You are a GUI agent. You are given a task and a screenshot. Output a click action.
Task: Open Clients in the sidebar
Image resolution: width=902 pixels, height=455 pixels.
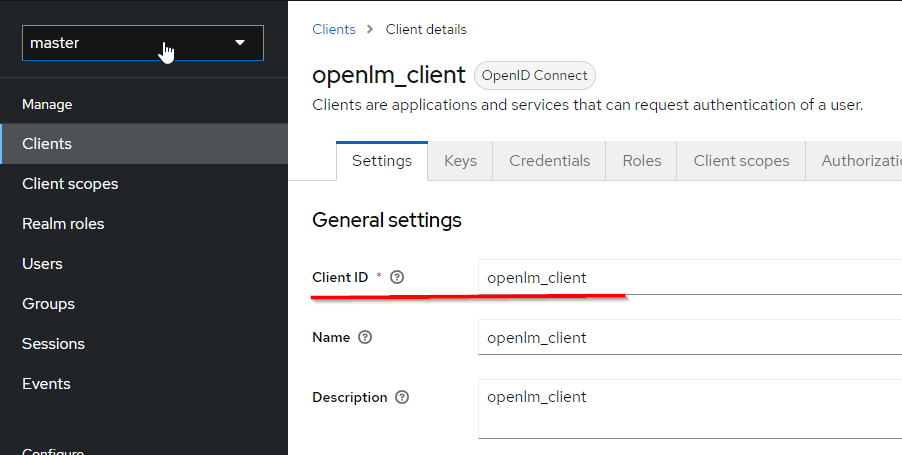[47, 144]
